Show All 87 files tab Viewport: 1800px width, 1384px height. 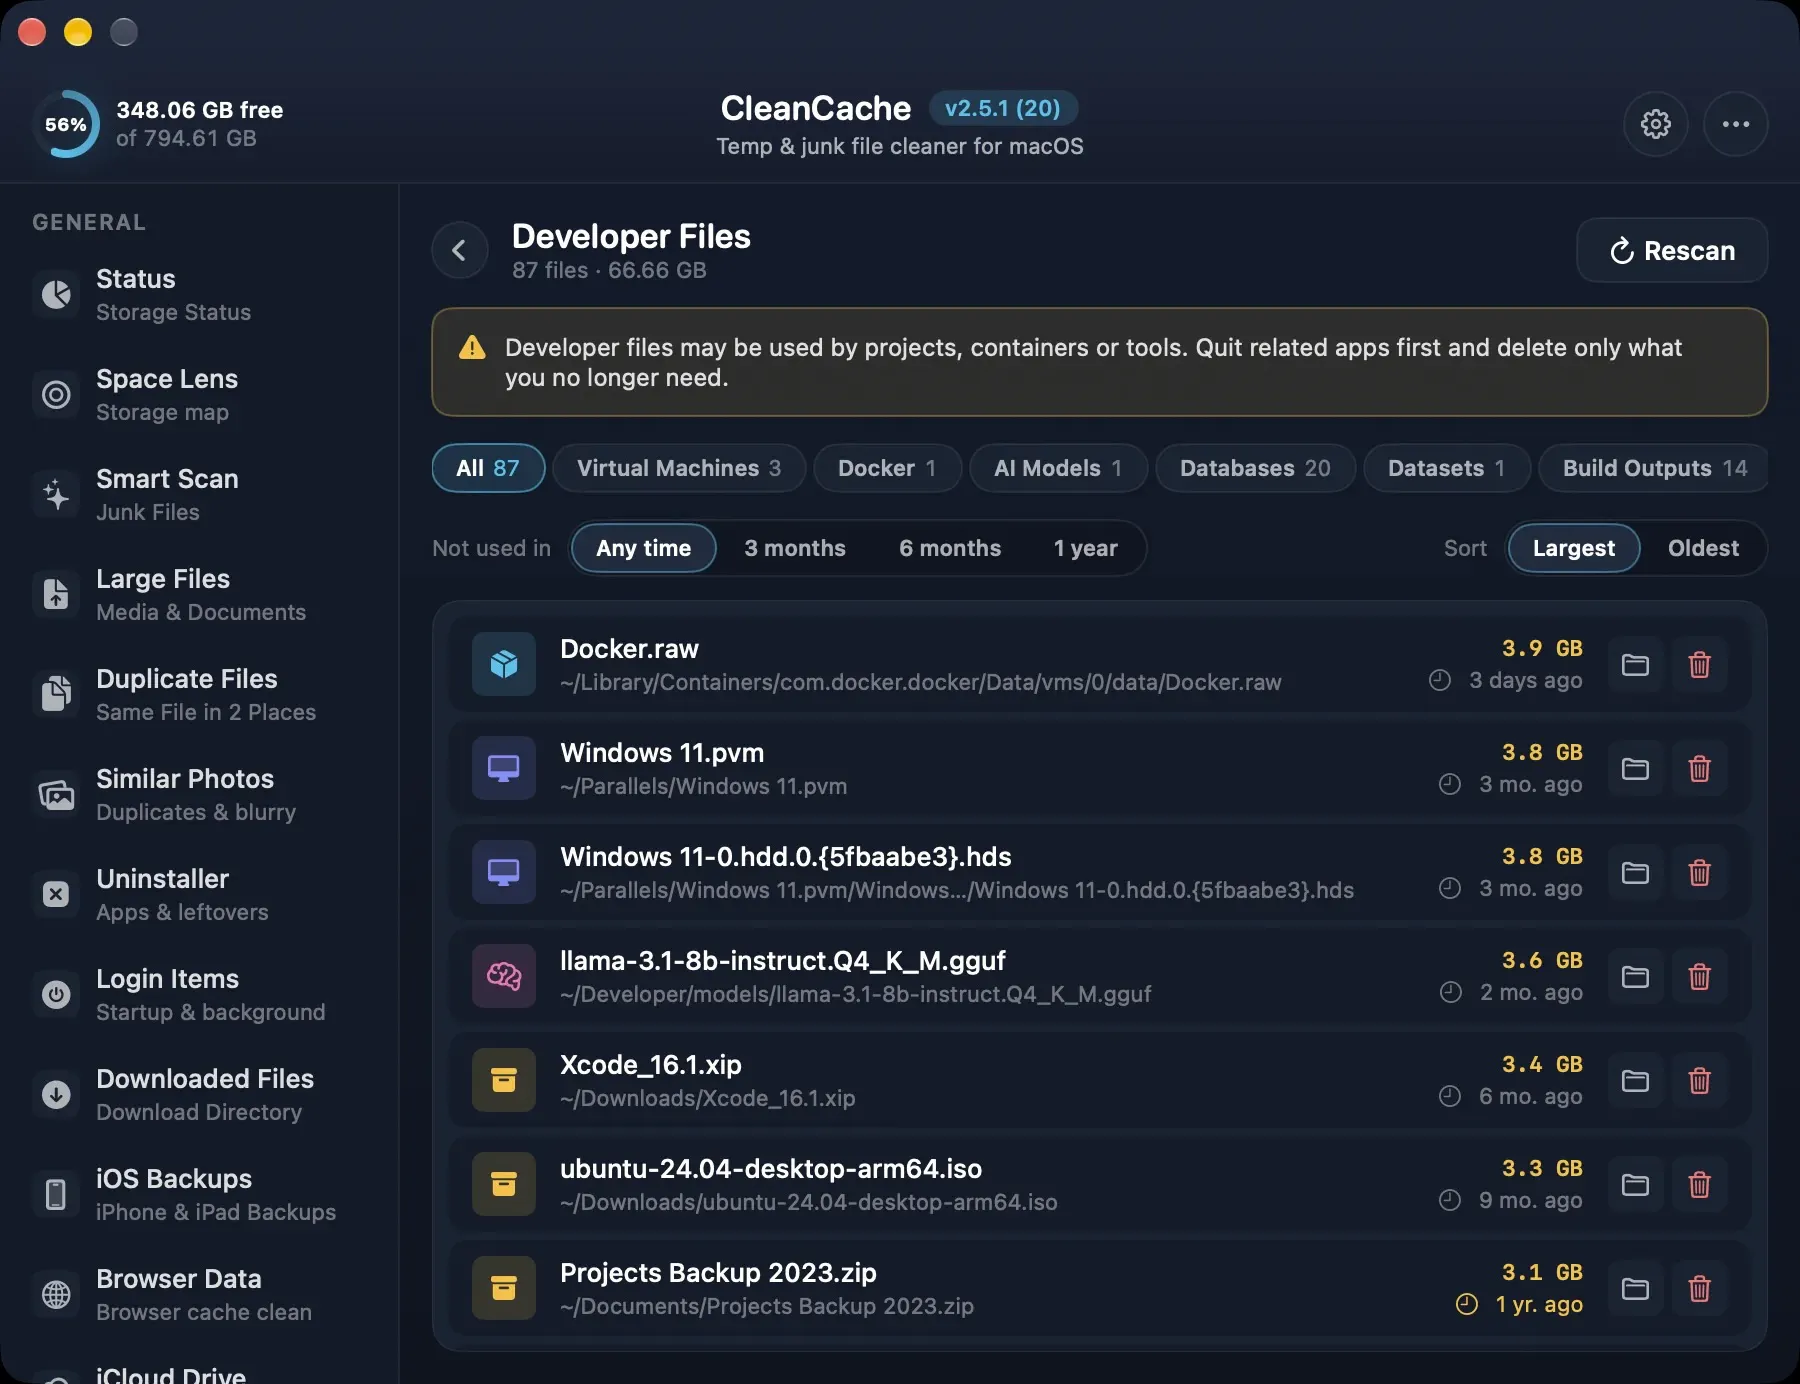488,468
